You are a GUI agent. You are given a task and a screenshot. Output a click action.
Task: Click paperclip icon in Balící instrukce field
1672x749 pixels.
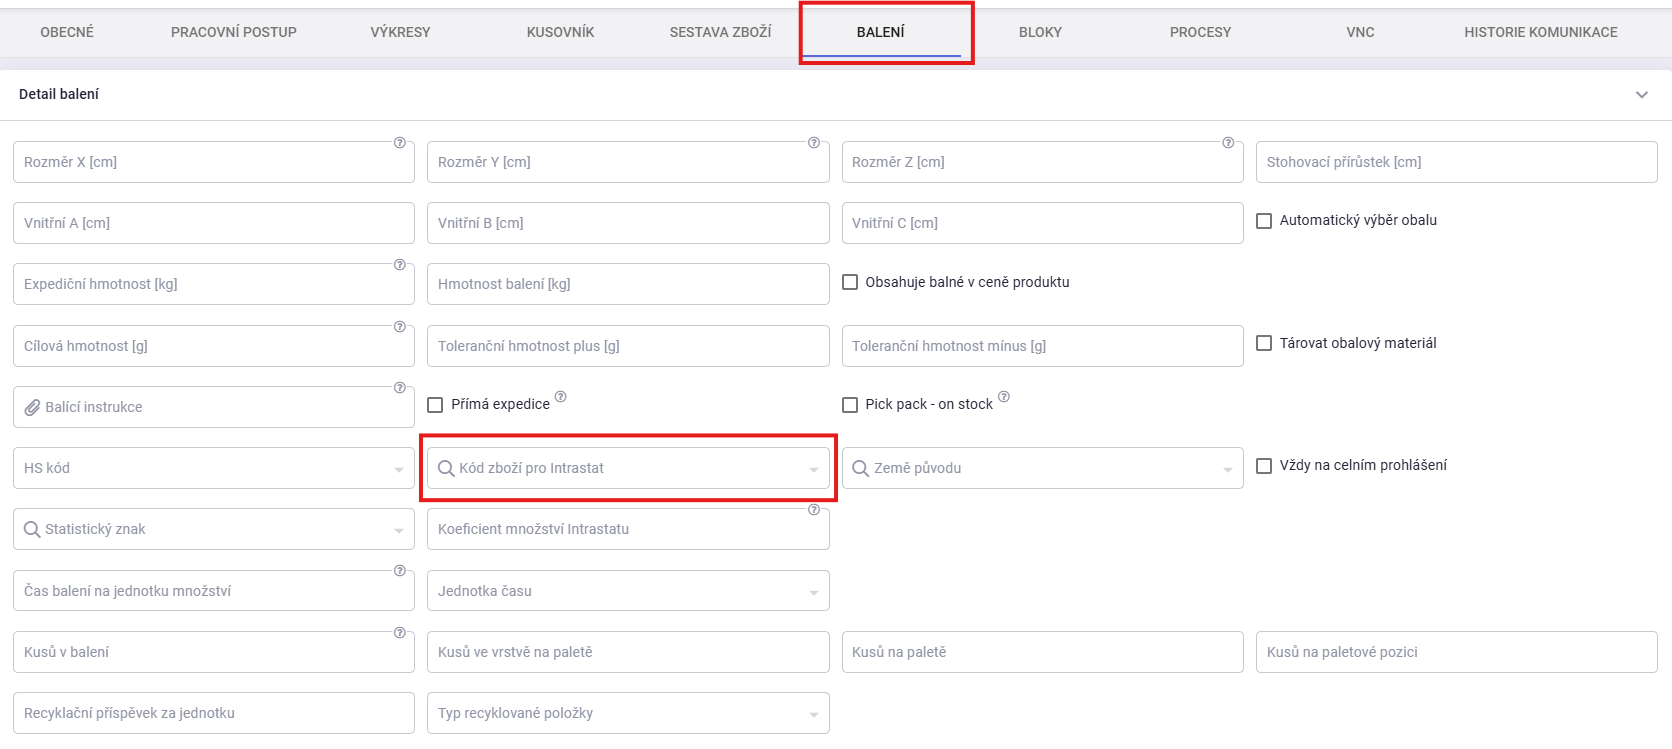pos(32,408)
